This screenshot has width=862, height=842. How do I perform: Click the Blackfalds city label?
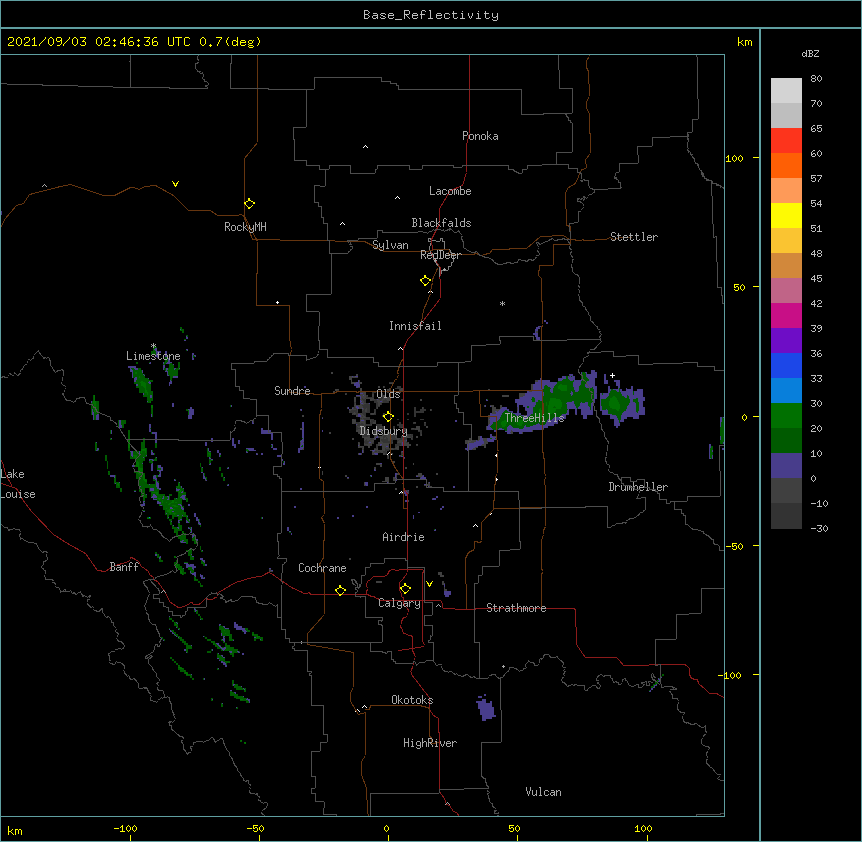tap(441, 223)
